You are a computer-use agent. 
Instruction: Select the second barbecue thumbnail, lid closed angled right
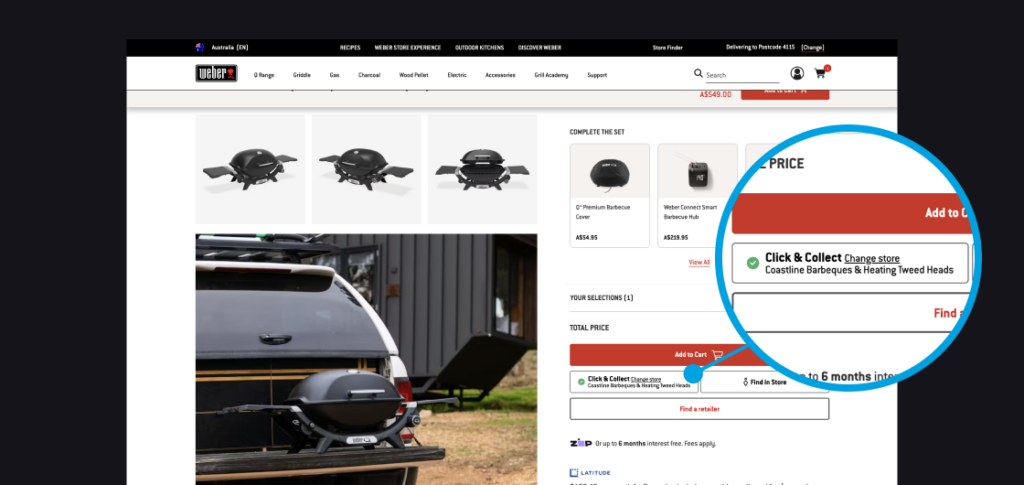tap(366, 169)
